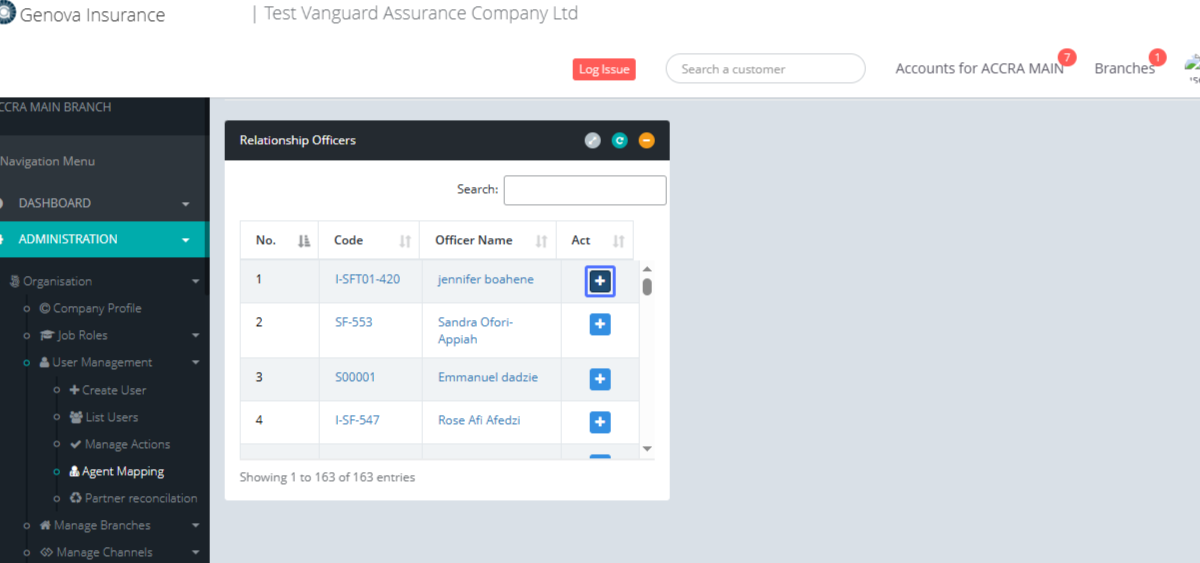Image resolution: width=1200 pixels, height=563 pixels.
Task: Click plus action button for Rose Afi Afedzi
Action: click(x=600, y=422)
